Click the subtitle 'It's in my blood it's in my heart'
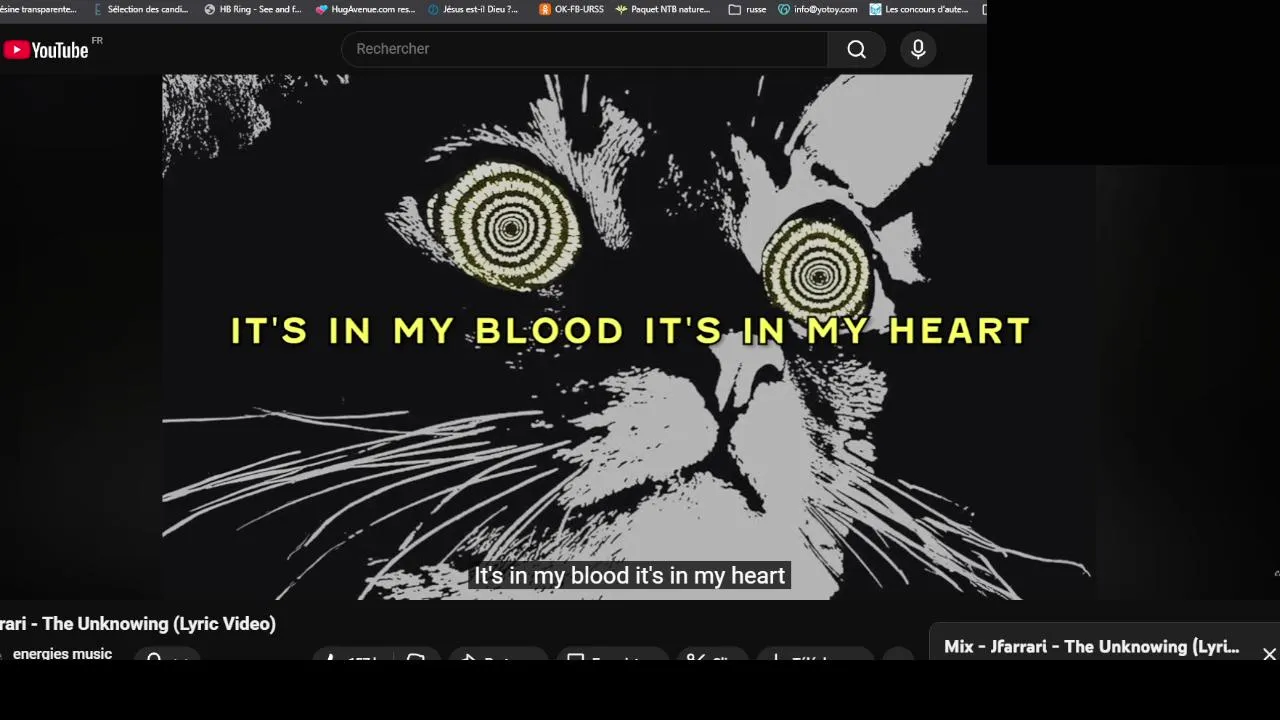The image size is (1280, 720). (x=630, y=576)
